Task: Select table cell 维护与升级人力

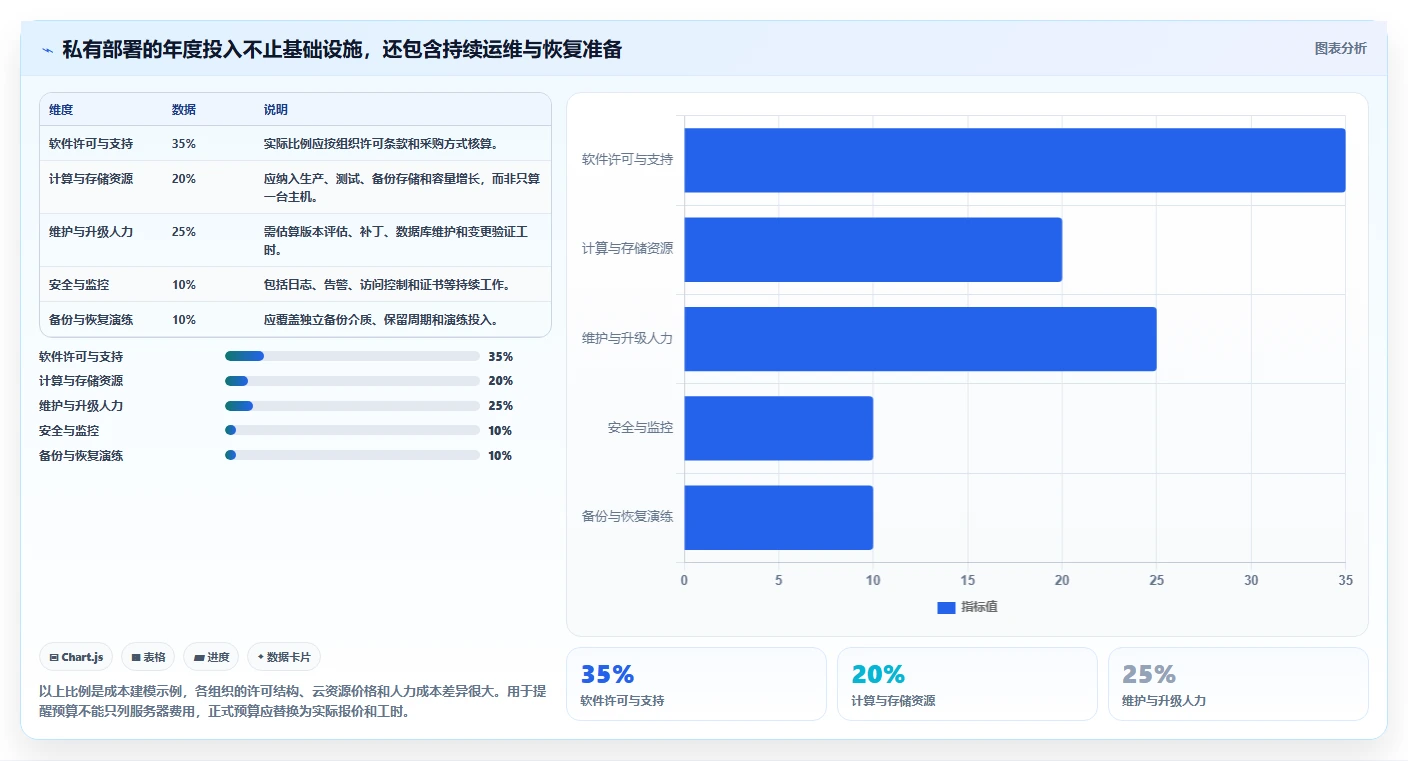Action: point(91,232)
